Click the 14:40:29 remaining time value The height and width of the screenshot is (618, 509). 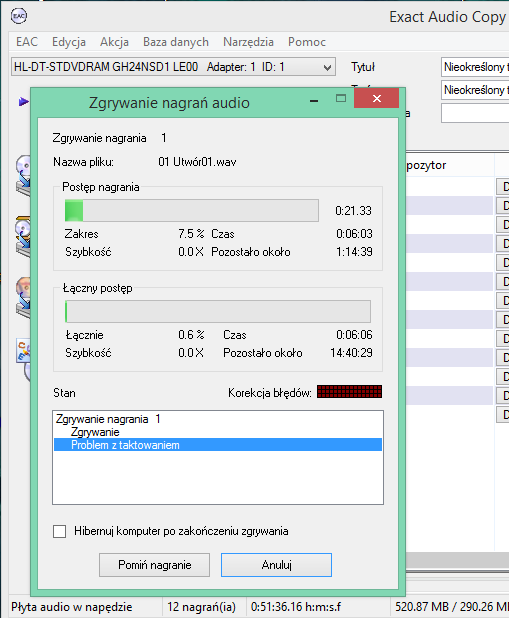(x=351, y=353)
